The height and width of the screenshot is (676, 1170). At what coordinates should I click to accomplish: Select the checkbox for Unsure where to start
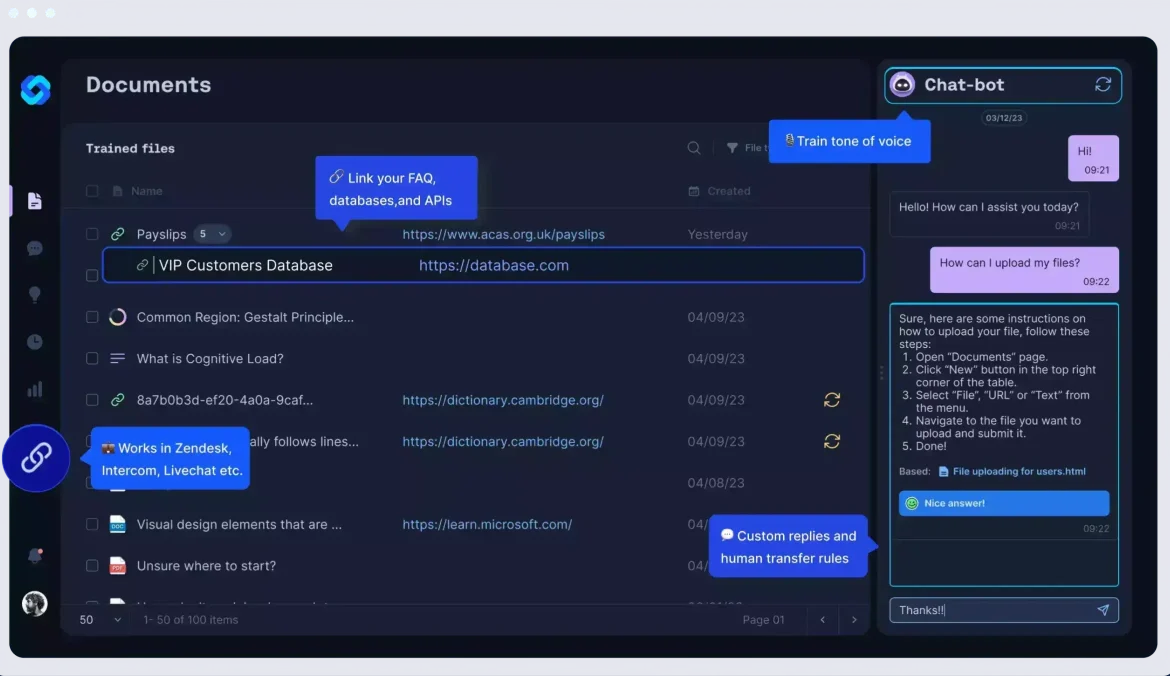point(92,565)
